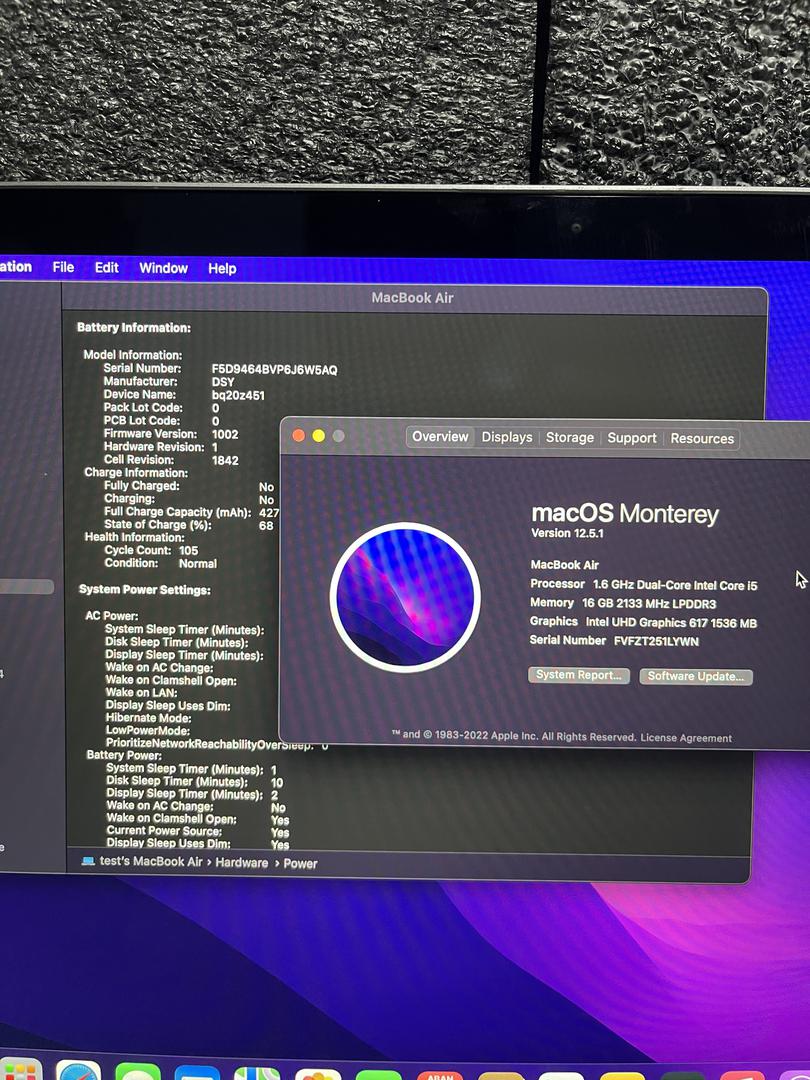Switch to the Displays tab
The image size is (810, 1080).
click(x=507, y=437)
